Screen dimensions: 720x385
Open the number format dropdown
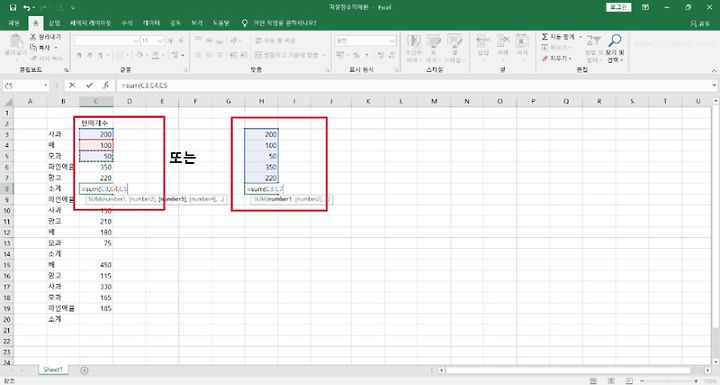pos(392,41)
